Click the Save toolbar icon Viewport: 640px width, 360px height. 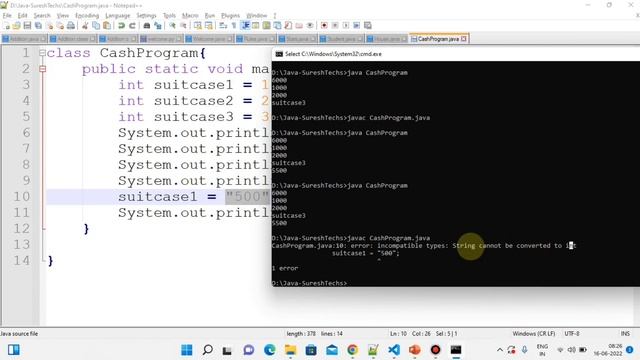tap(27, 25)
